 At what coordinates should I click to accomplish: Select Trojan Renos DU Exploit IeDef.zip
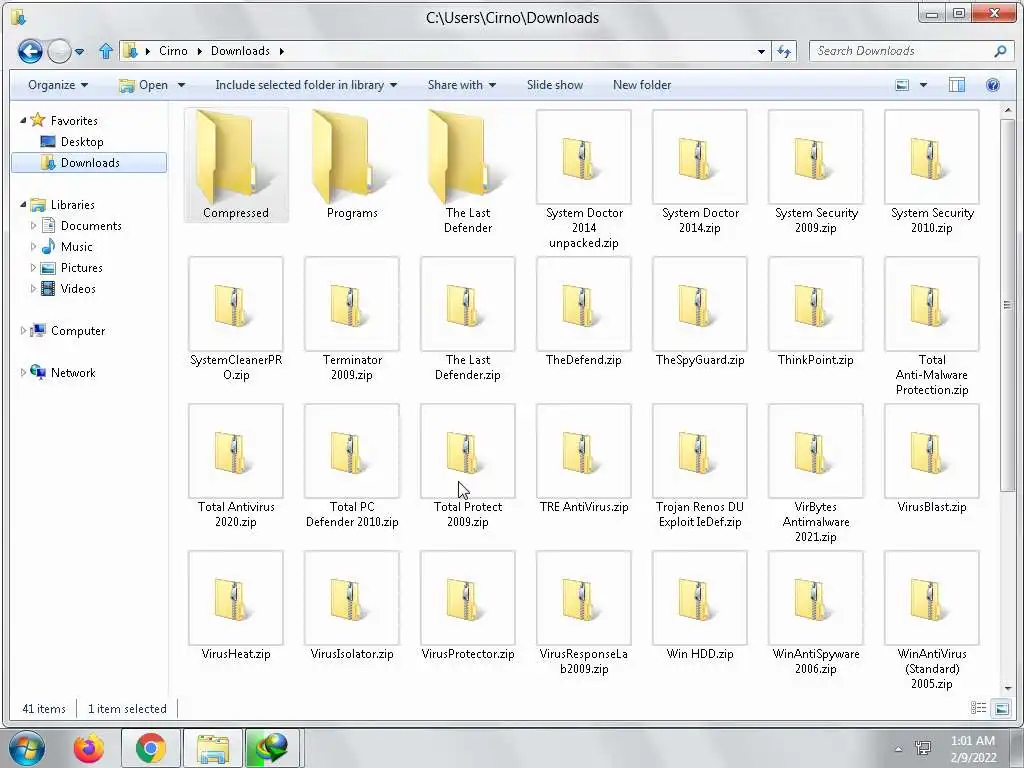point(700,466)
